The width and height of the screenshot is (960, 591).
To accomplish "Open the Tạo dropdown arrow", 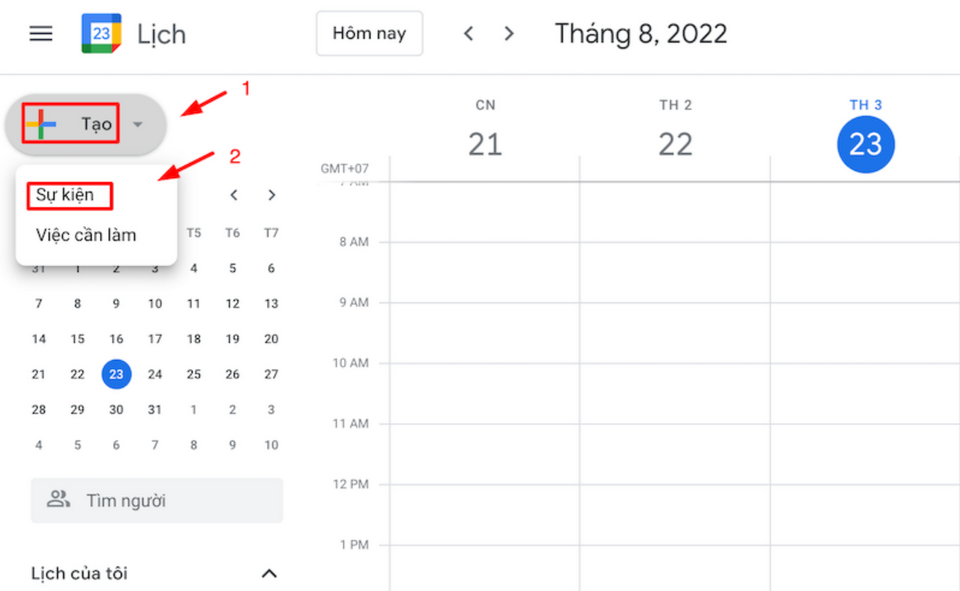I will 138,125.
